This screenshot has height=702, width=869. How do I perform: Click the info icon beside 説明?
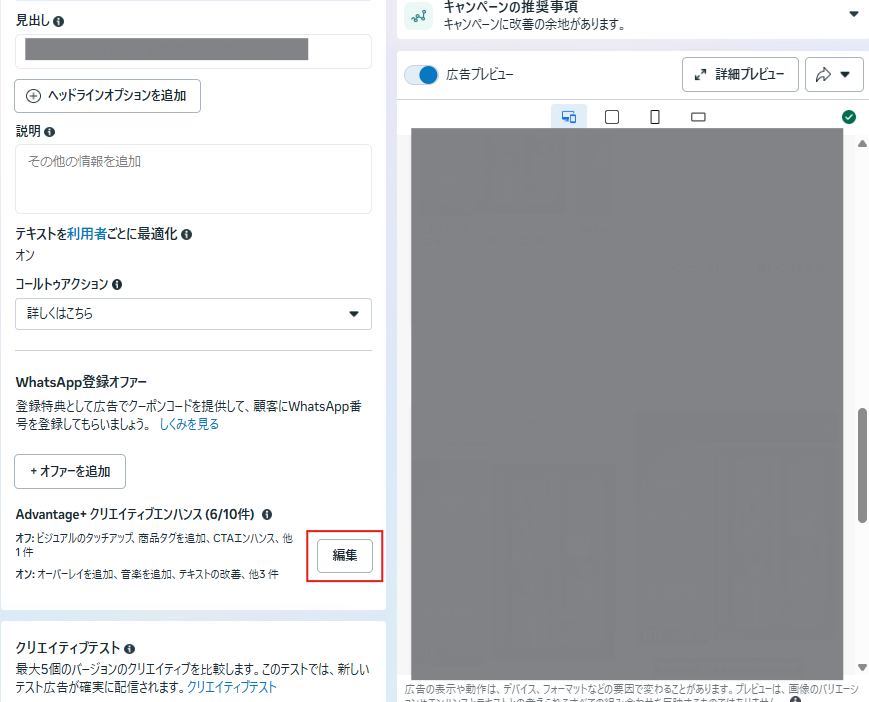click(x=50, y=131)
